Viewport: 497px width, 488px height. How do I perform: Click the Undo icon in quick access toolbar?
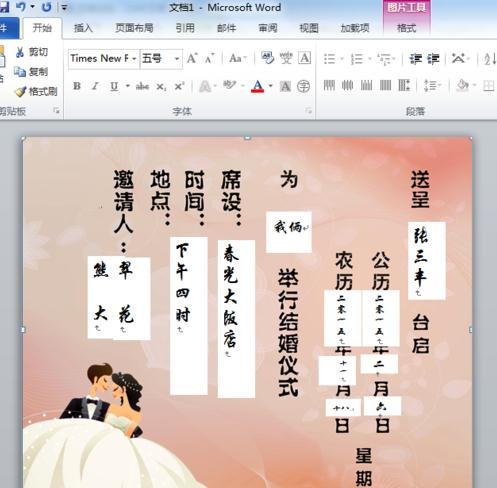[21, 6]
